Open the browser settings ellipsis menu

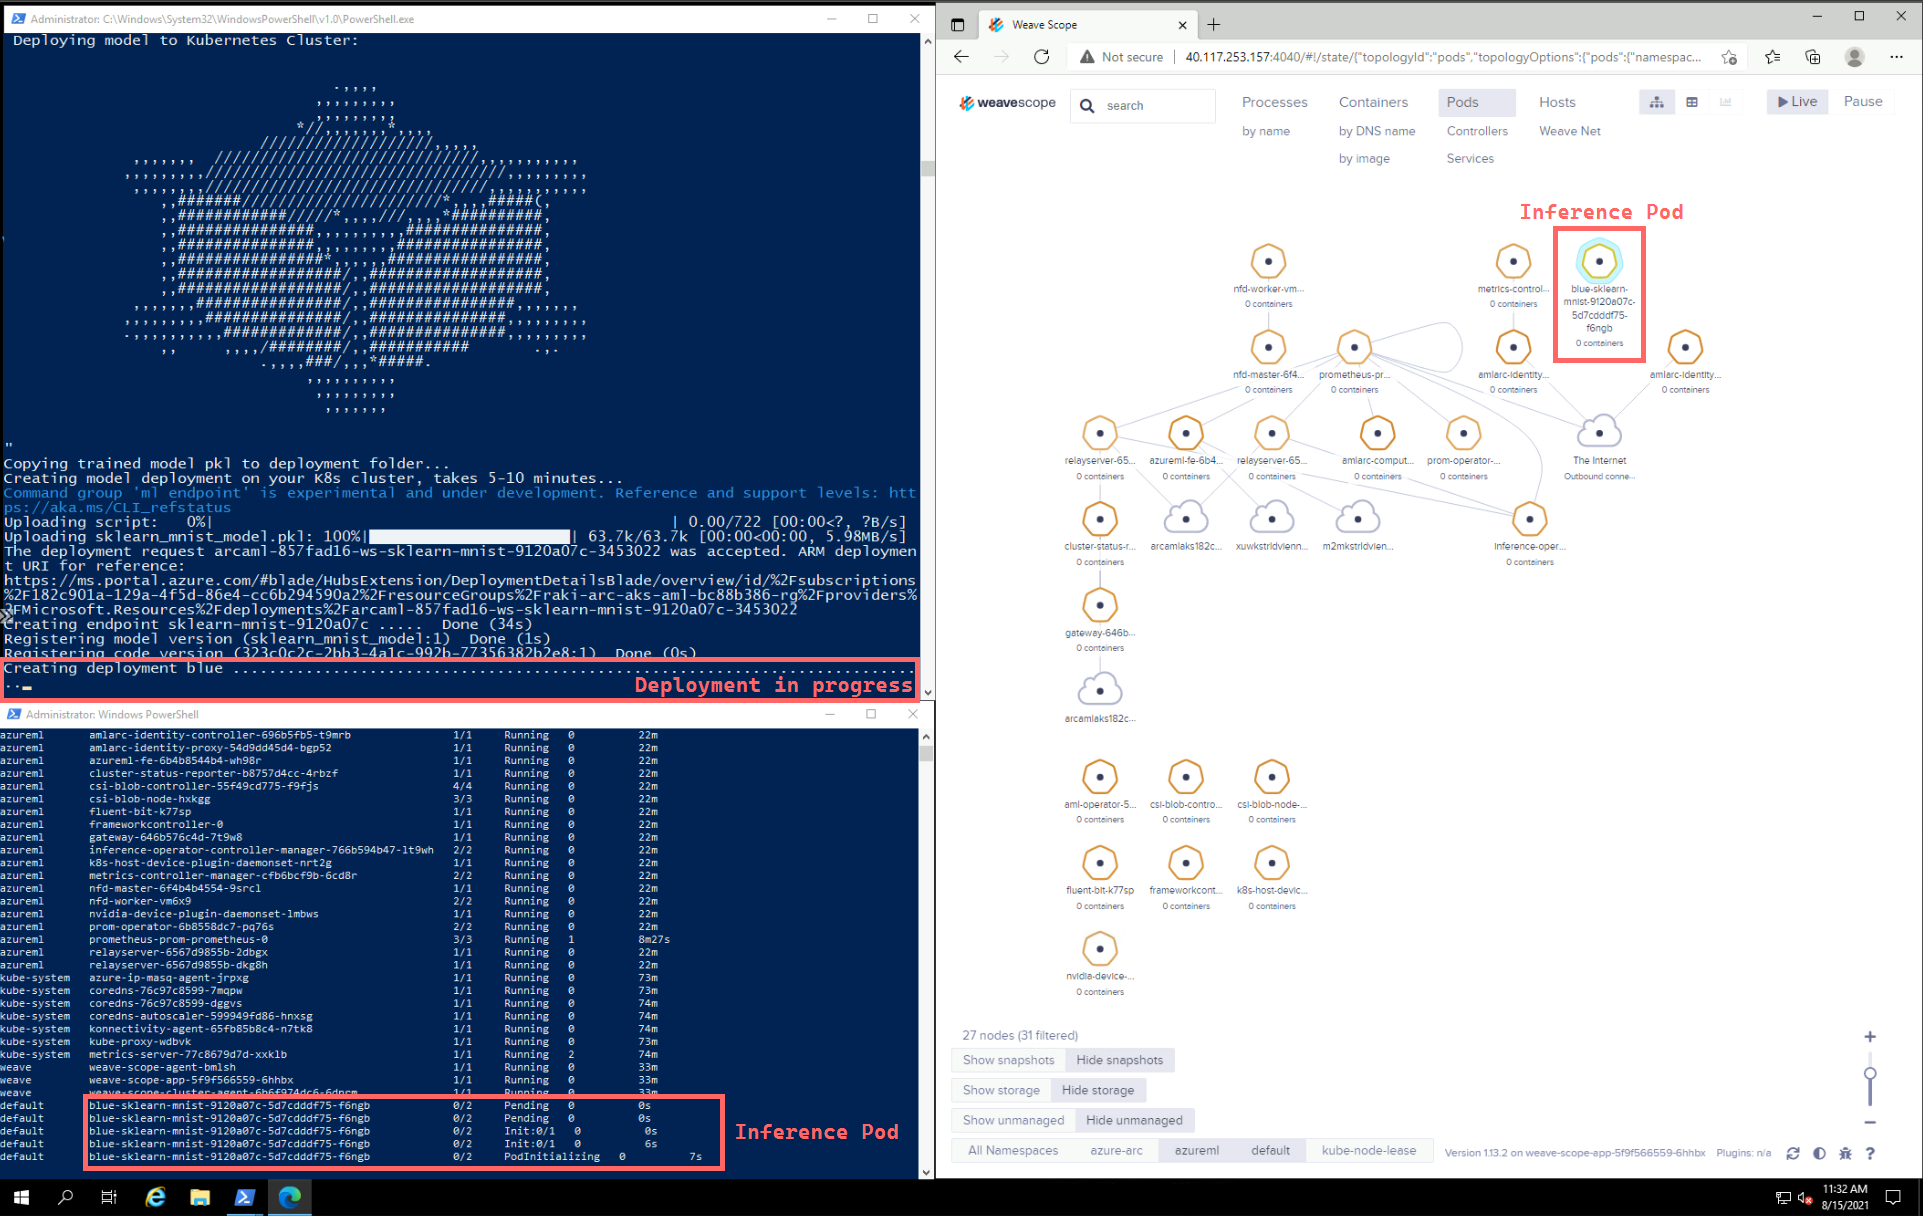tap(1895, 57)
